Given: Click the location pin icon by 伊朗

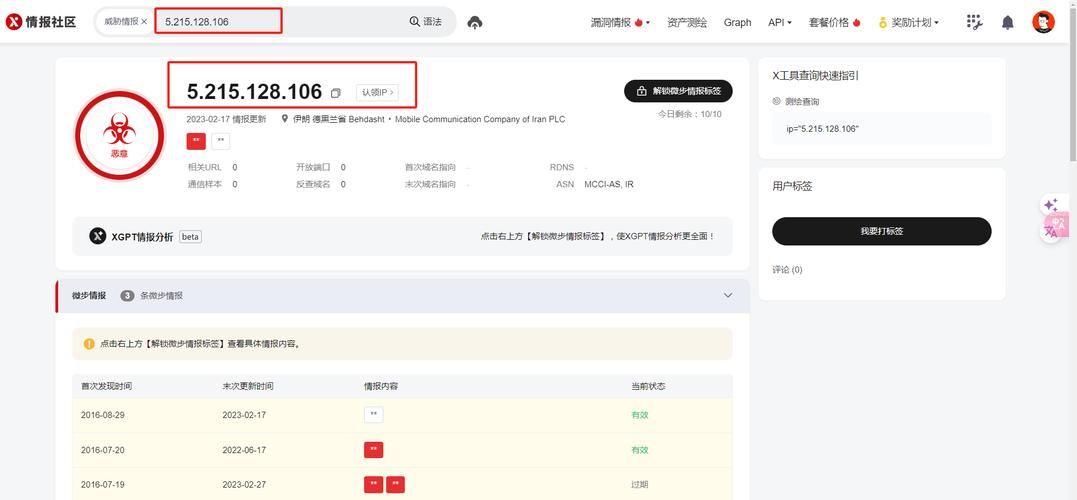Looking at the screenshot, I should coord(285,119).
